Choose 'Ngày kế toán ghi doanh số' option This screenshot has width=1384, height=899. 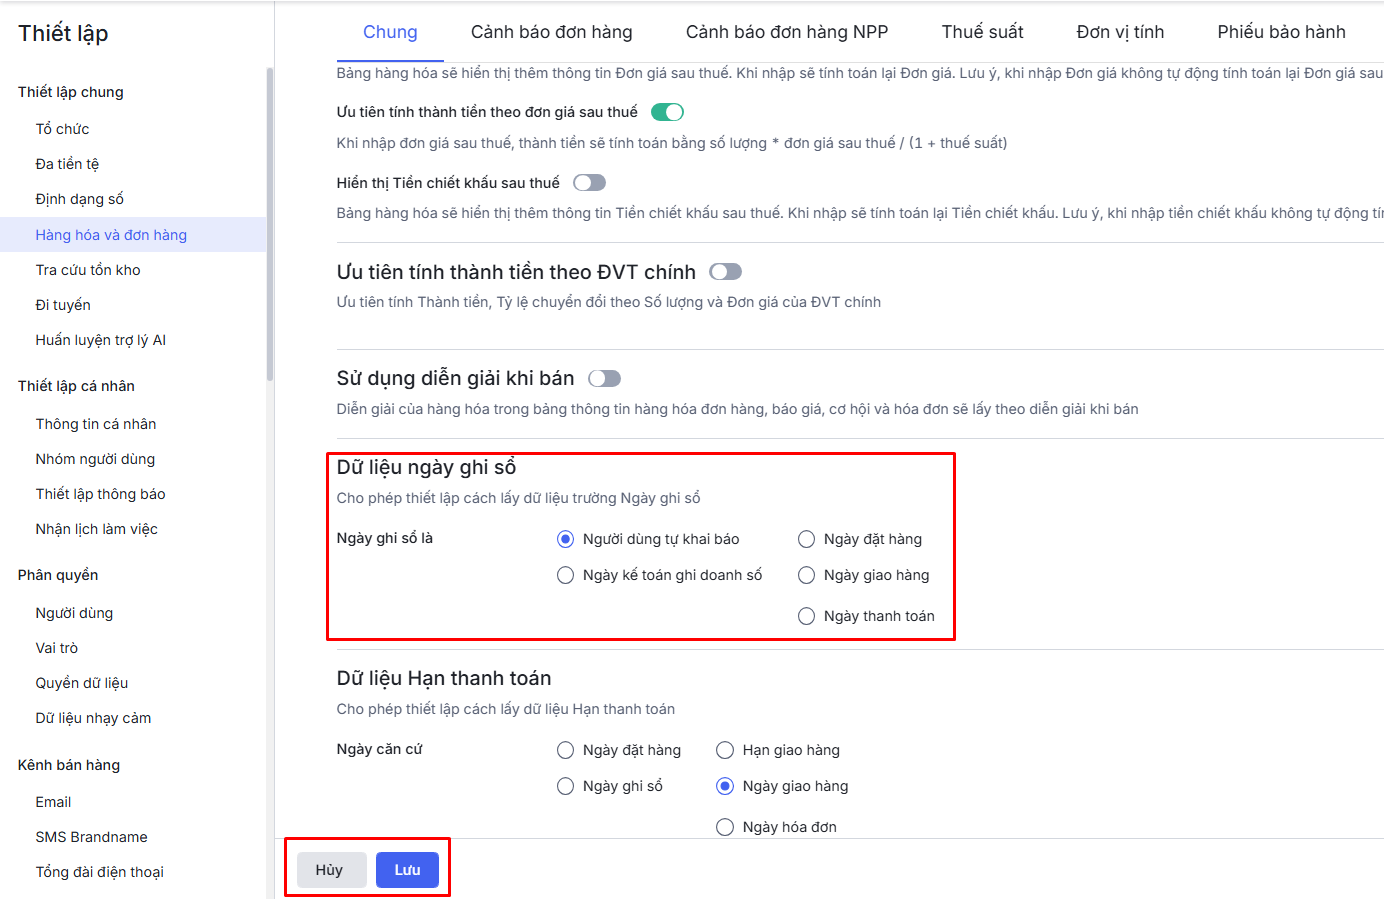click(566, 576)
